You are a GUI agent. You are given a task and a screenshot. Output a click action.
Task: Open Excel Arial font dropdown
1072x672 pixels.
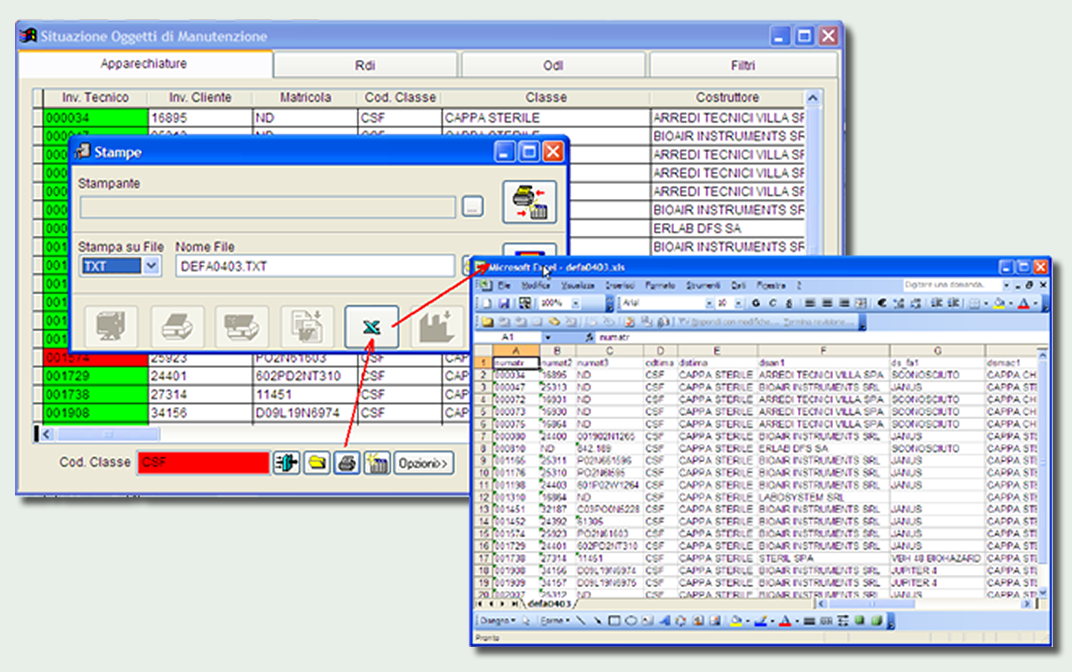[x=708, y=303]
